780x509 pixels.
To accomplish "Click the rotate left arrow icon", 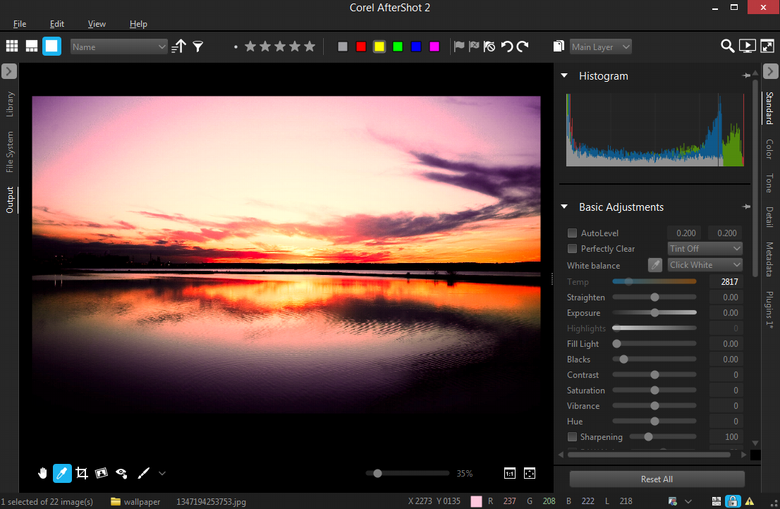I will [507, 46].
